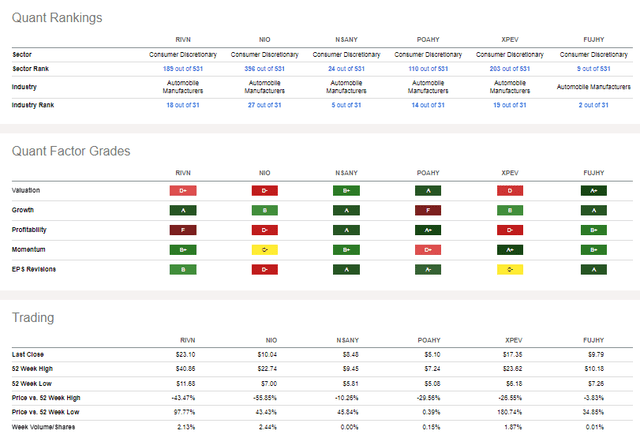Click NSANY's 24 out of 531 sector rank

click(x=346, y=69)
